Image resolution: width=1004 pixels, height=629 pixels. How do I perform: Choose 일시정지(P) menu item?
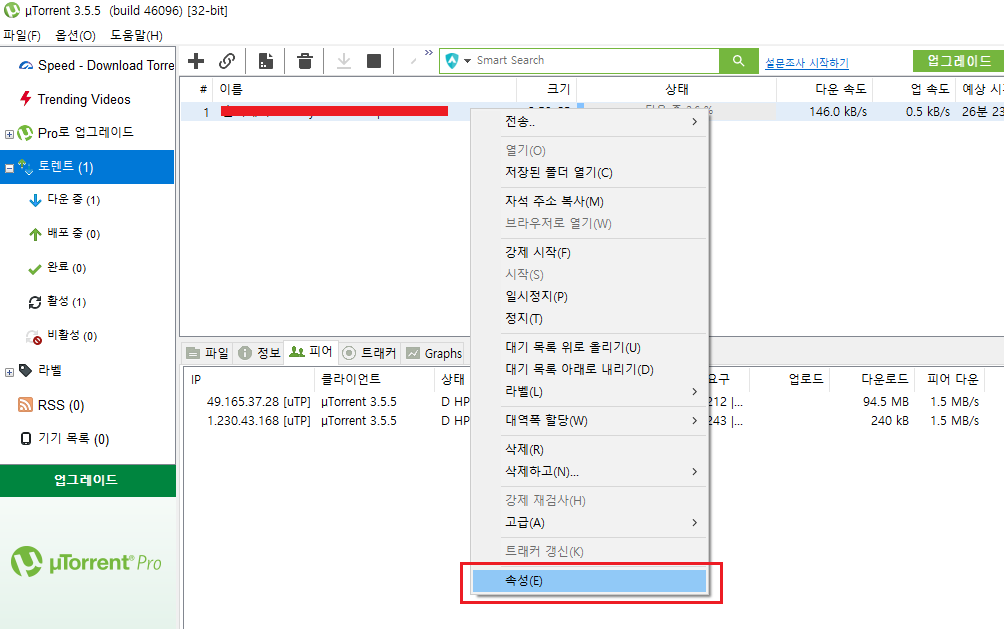click(x=590, y=297)
